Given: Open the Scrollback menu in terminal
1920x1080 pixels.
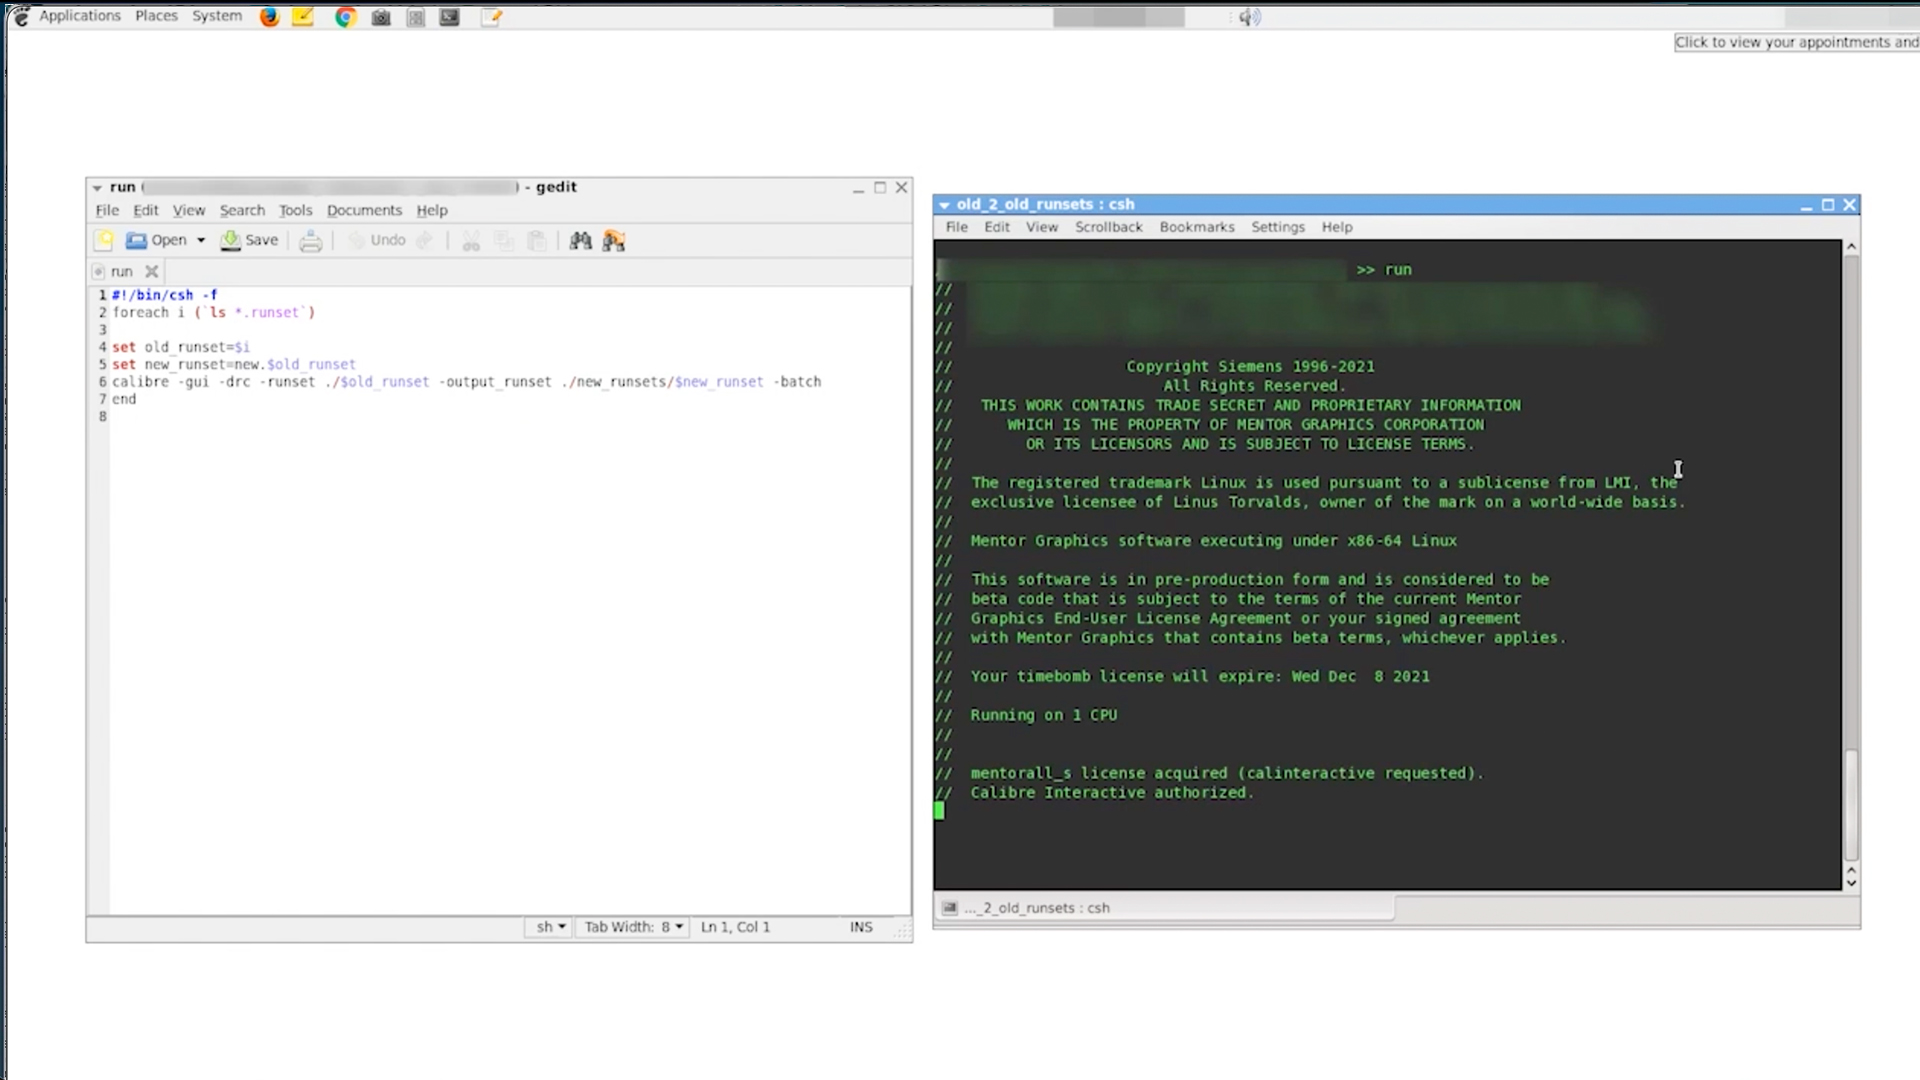Looking at the screenshot, I should [x=1108, y=227].
